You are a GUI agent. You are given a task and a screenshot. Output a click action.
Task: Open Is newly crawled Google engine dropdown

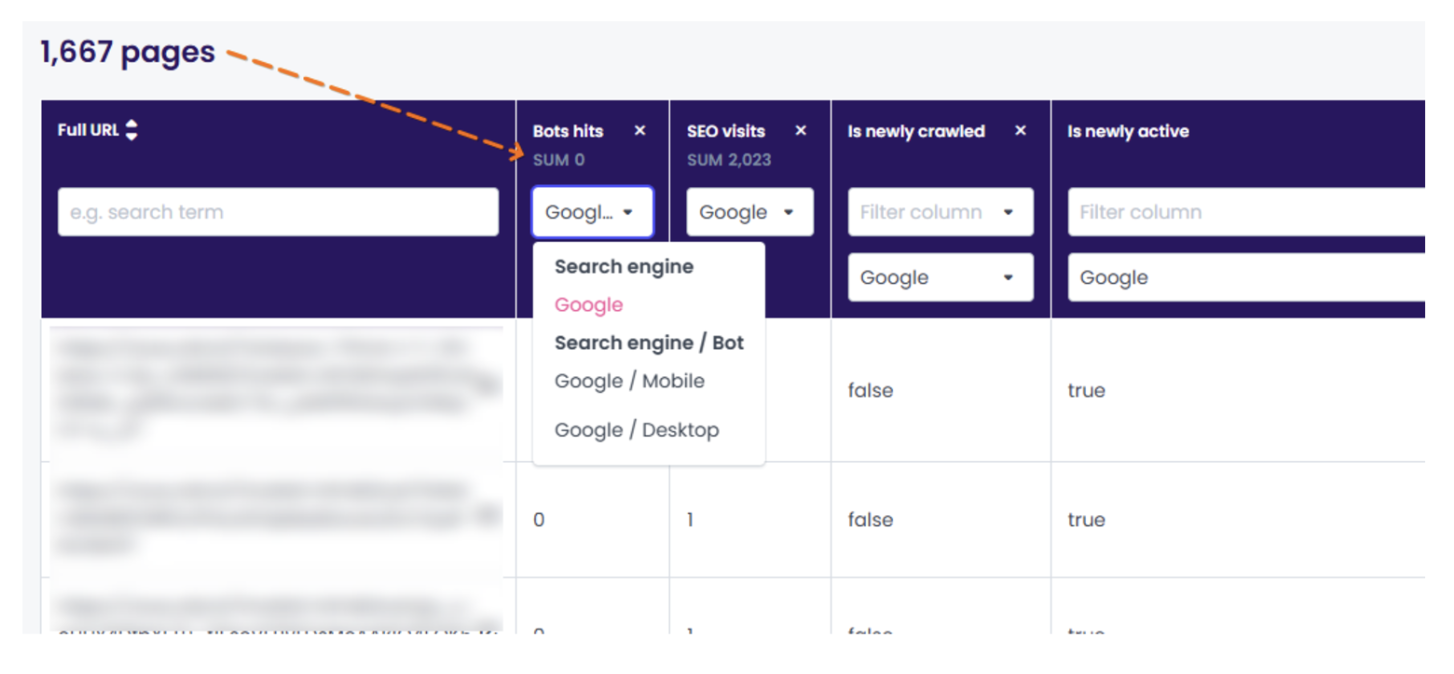tap(940, 278)
